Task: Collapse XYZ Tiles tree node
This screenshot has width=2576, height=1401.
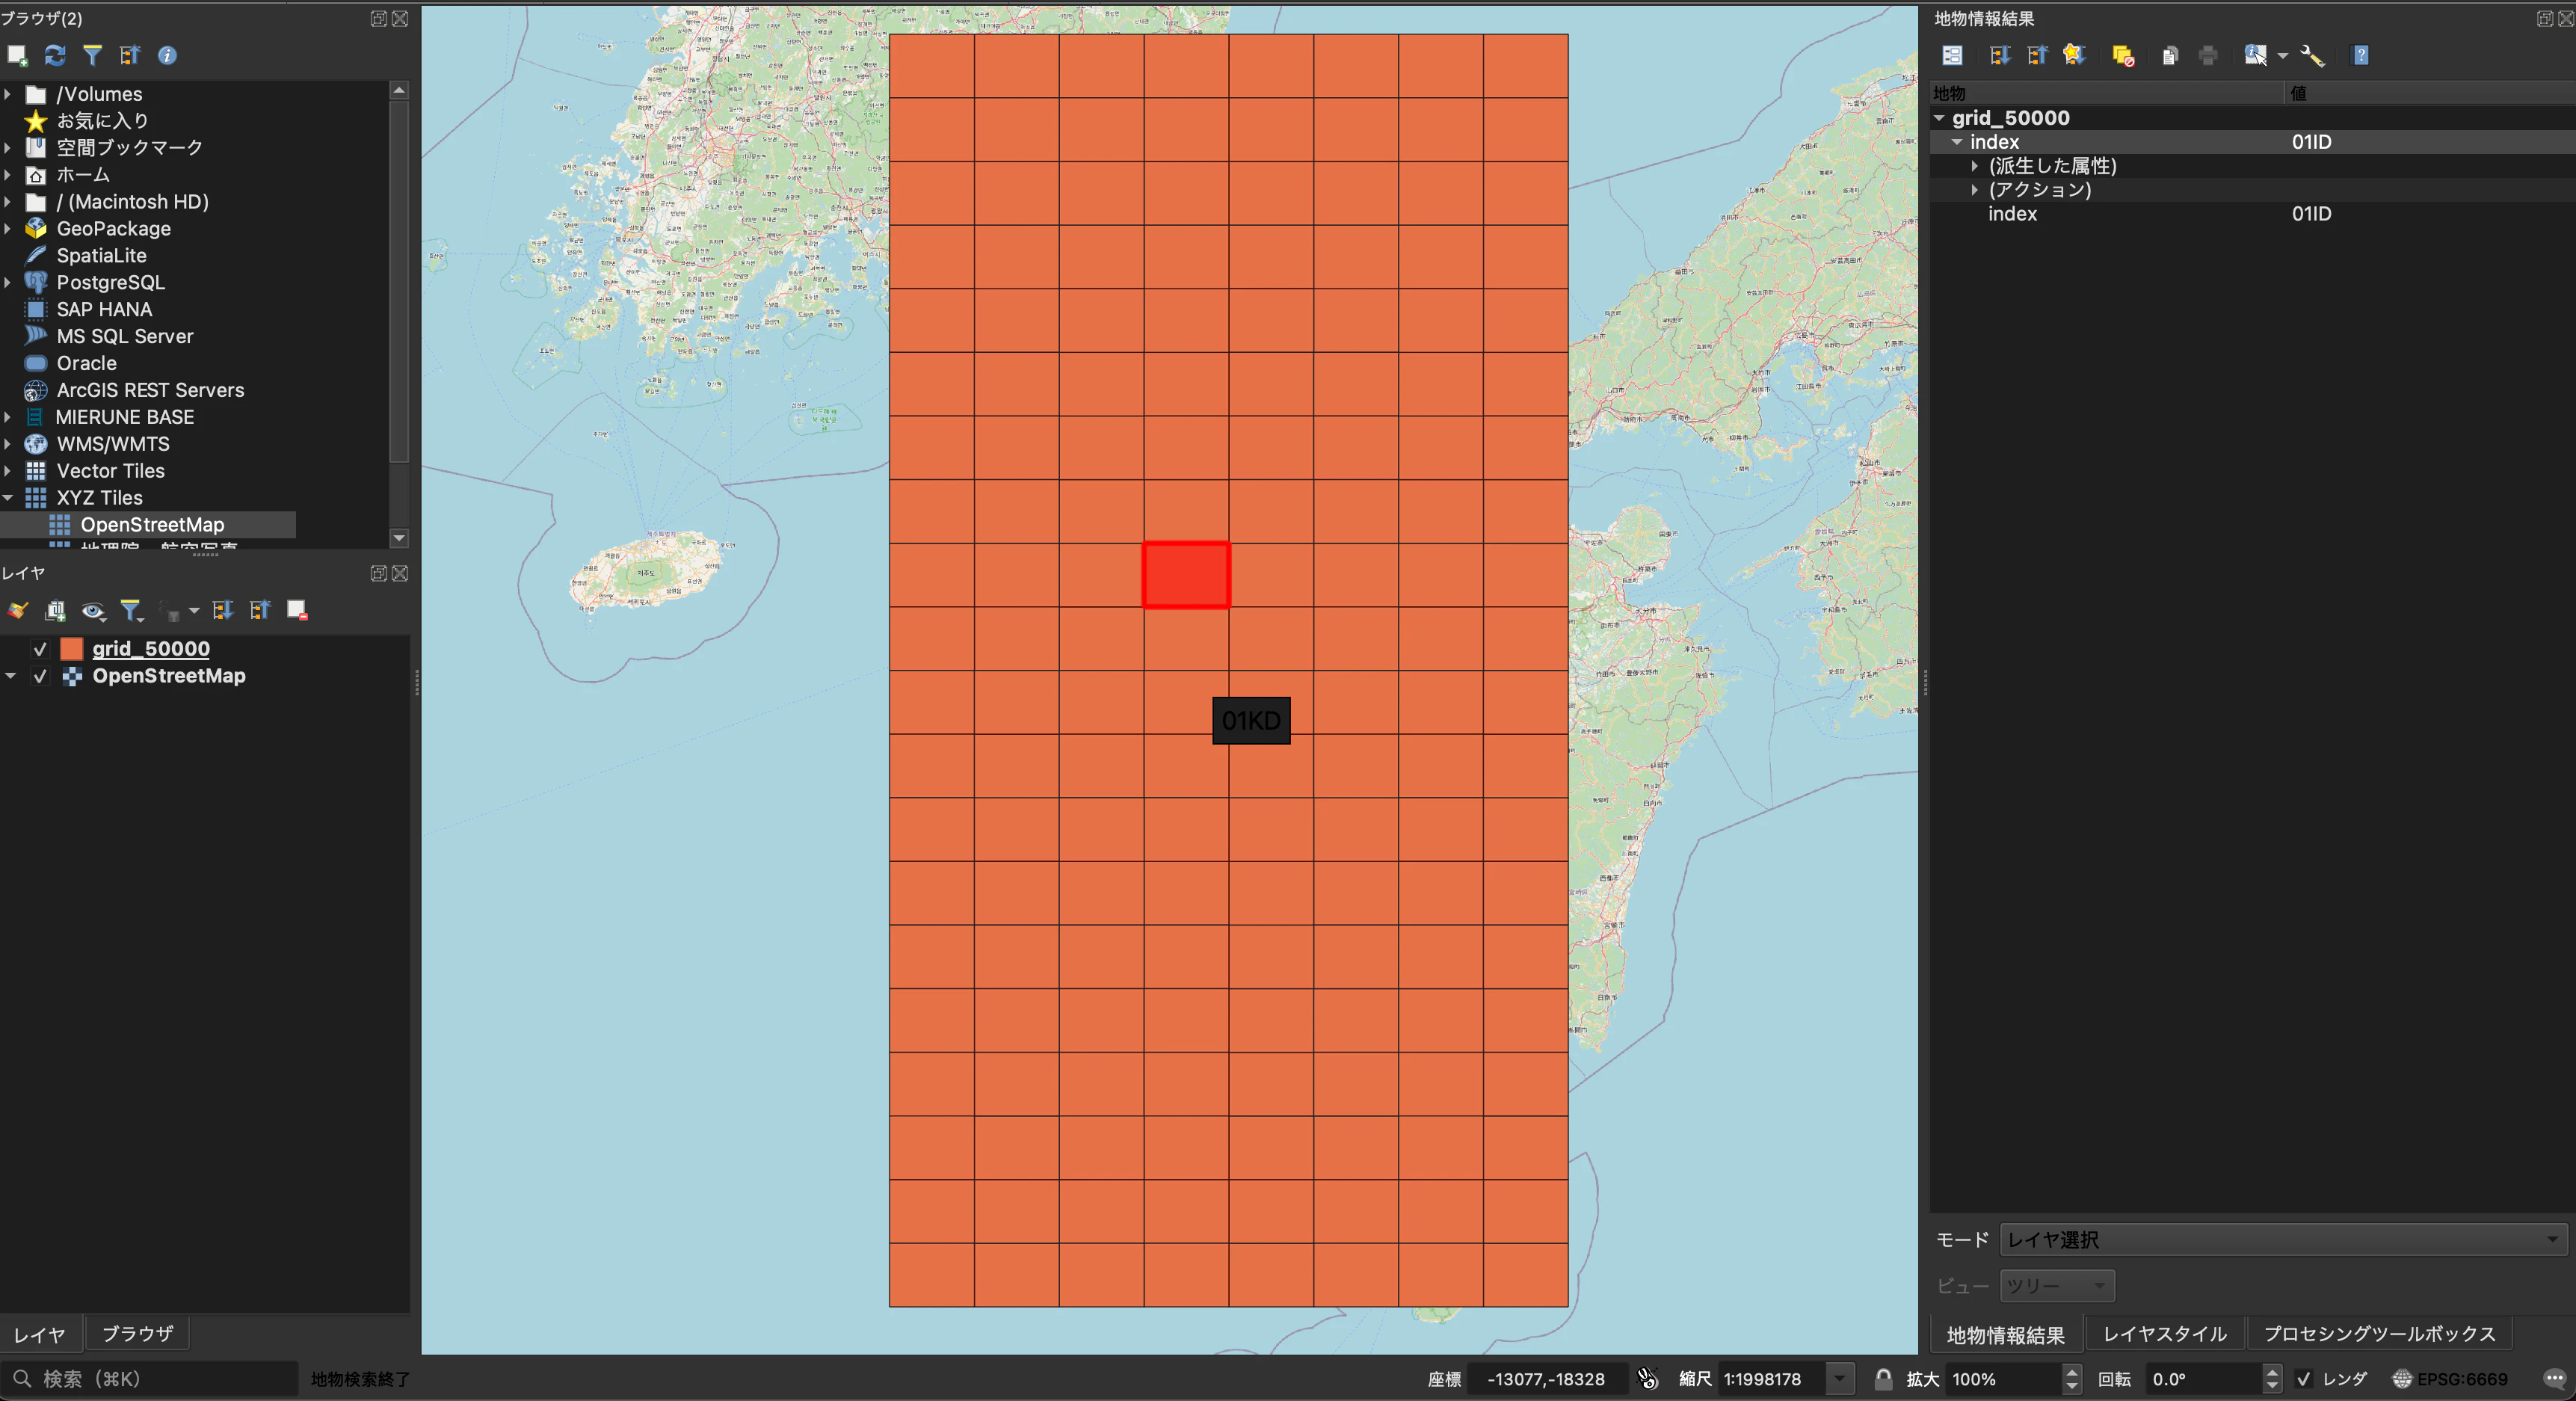Action: click(x=8, y=498)
